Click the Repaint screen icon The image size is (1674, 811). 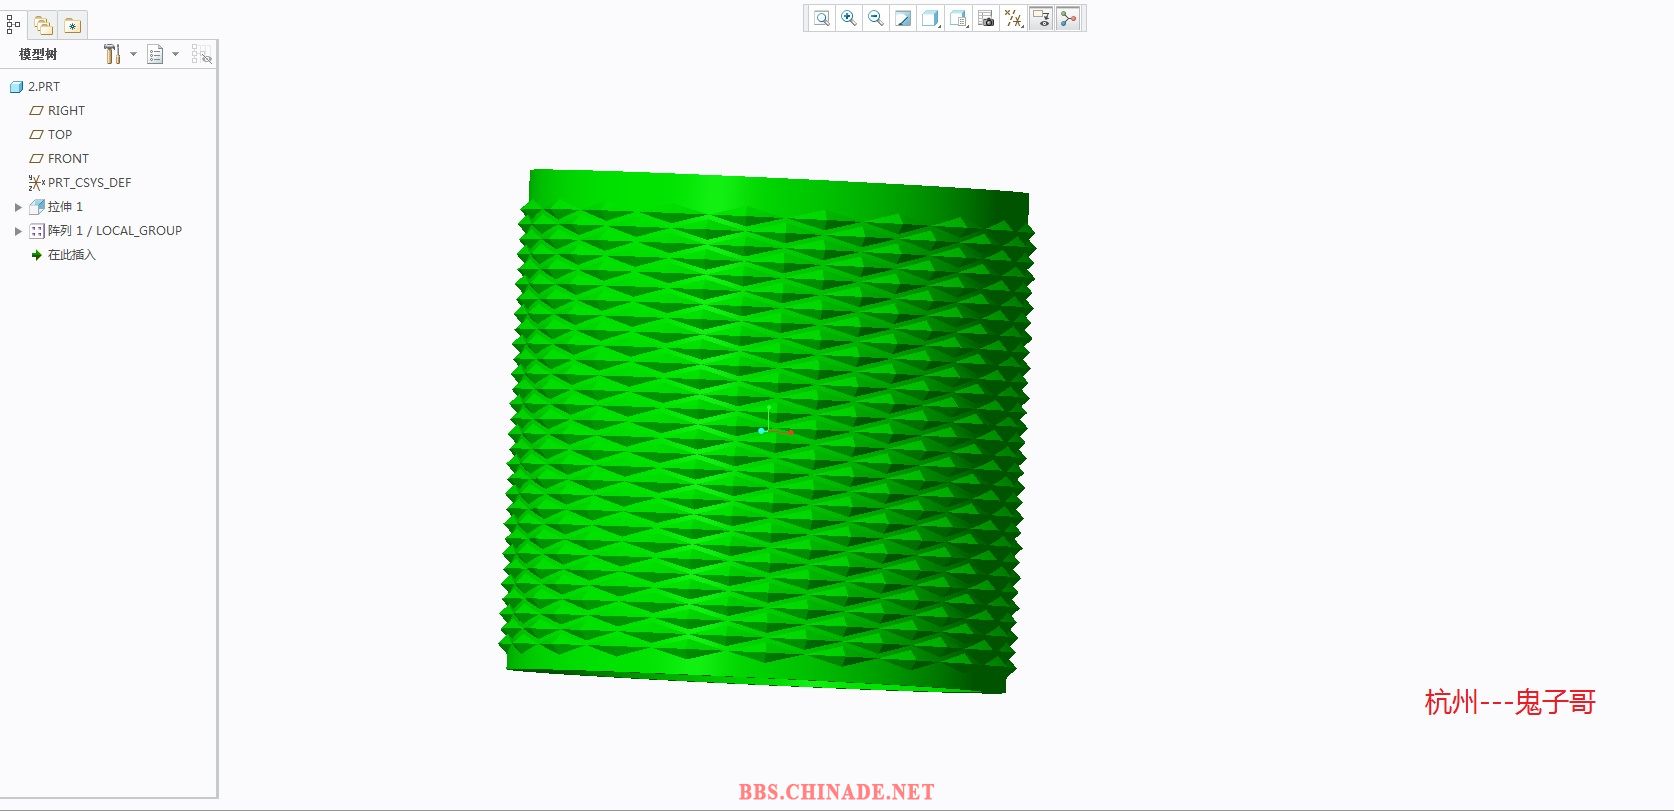click(x=903, y=18)
